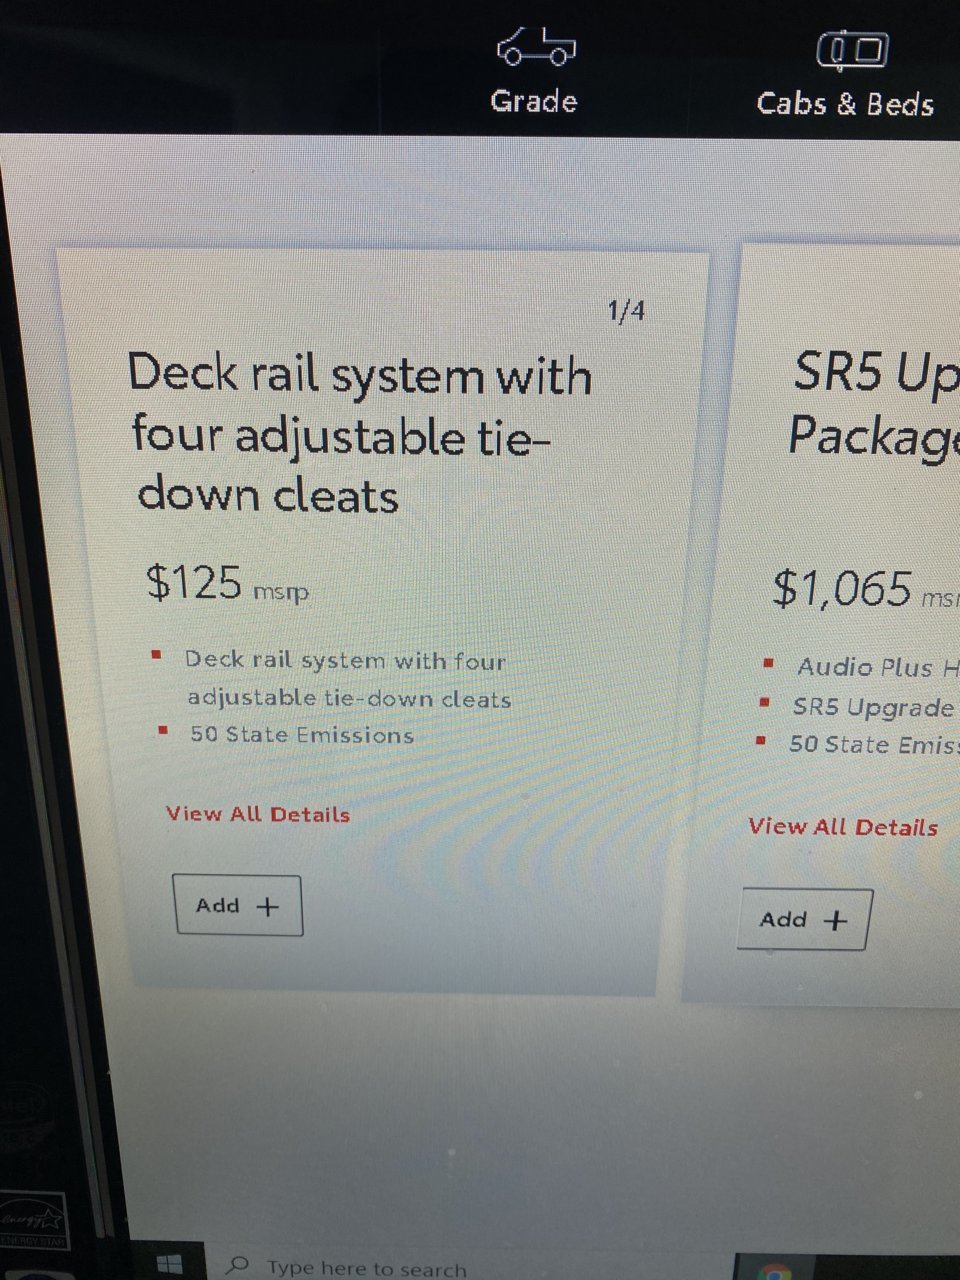Select the $125 msrp price text

pyautogui.click(x=227, y=583)
